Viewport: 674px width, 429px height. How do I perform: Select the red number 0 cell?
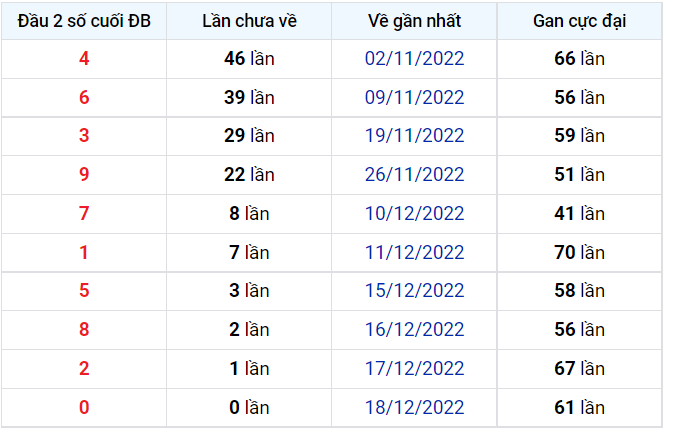pos(84,408)
